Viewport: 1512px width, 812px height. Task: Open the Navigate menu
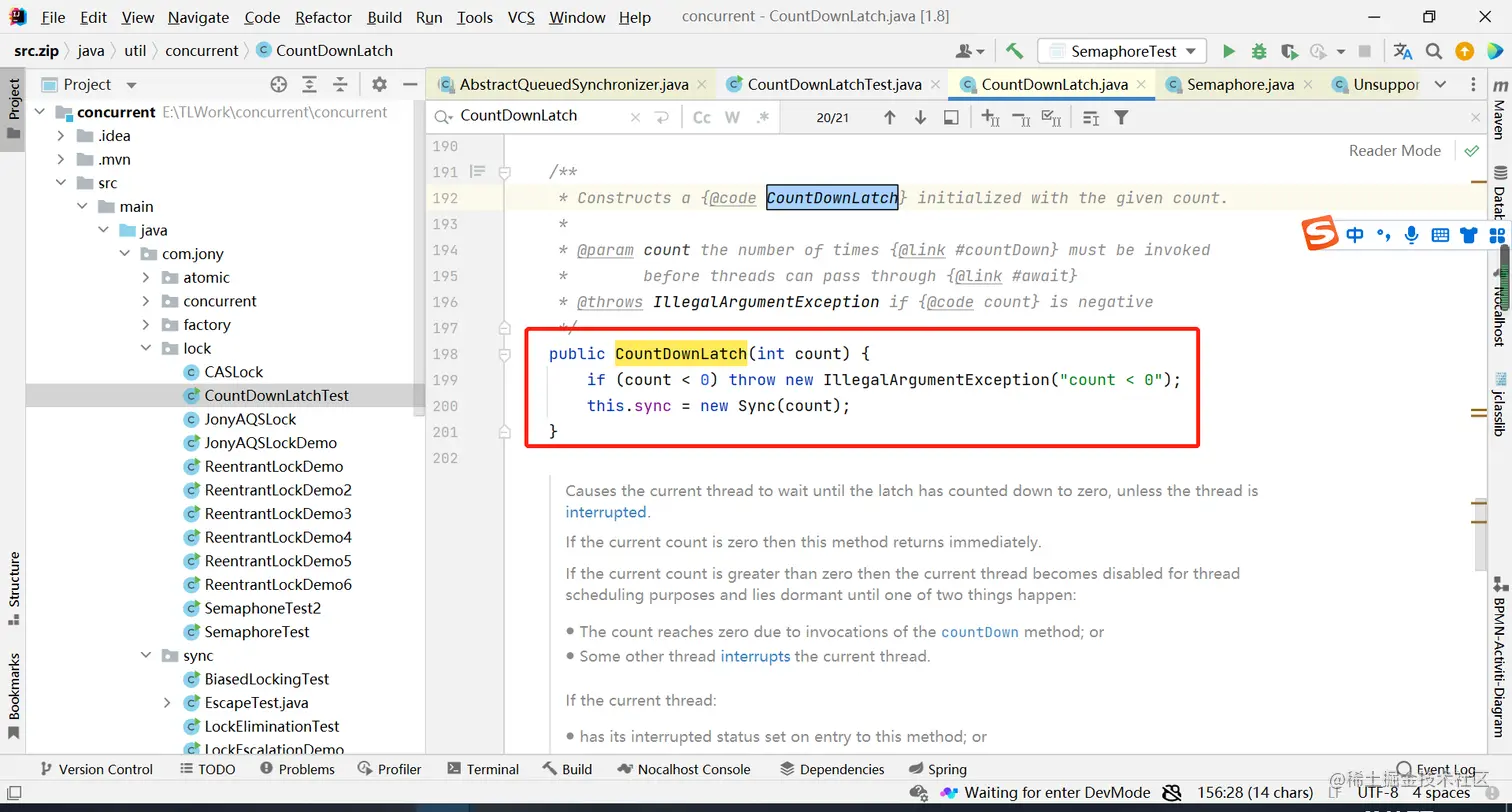click(198, 17)
